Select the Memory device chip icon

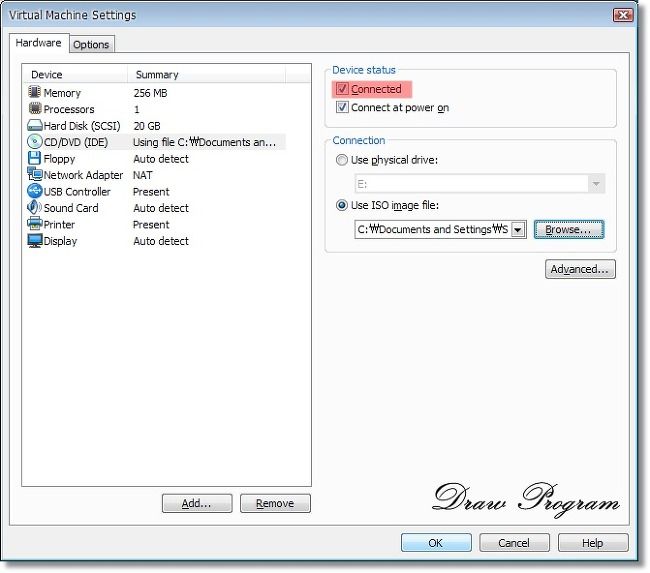click(x=34, y=92)
